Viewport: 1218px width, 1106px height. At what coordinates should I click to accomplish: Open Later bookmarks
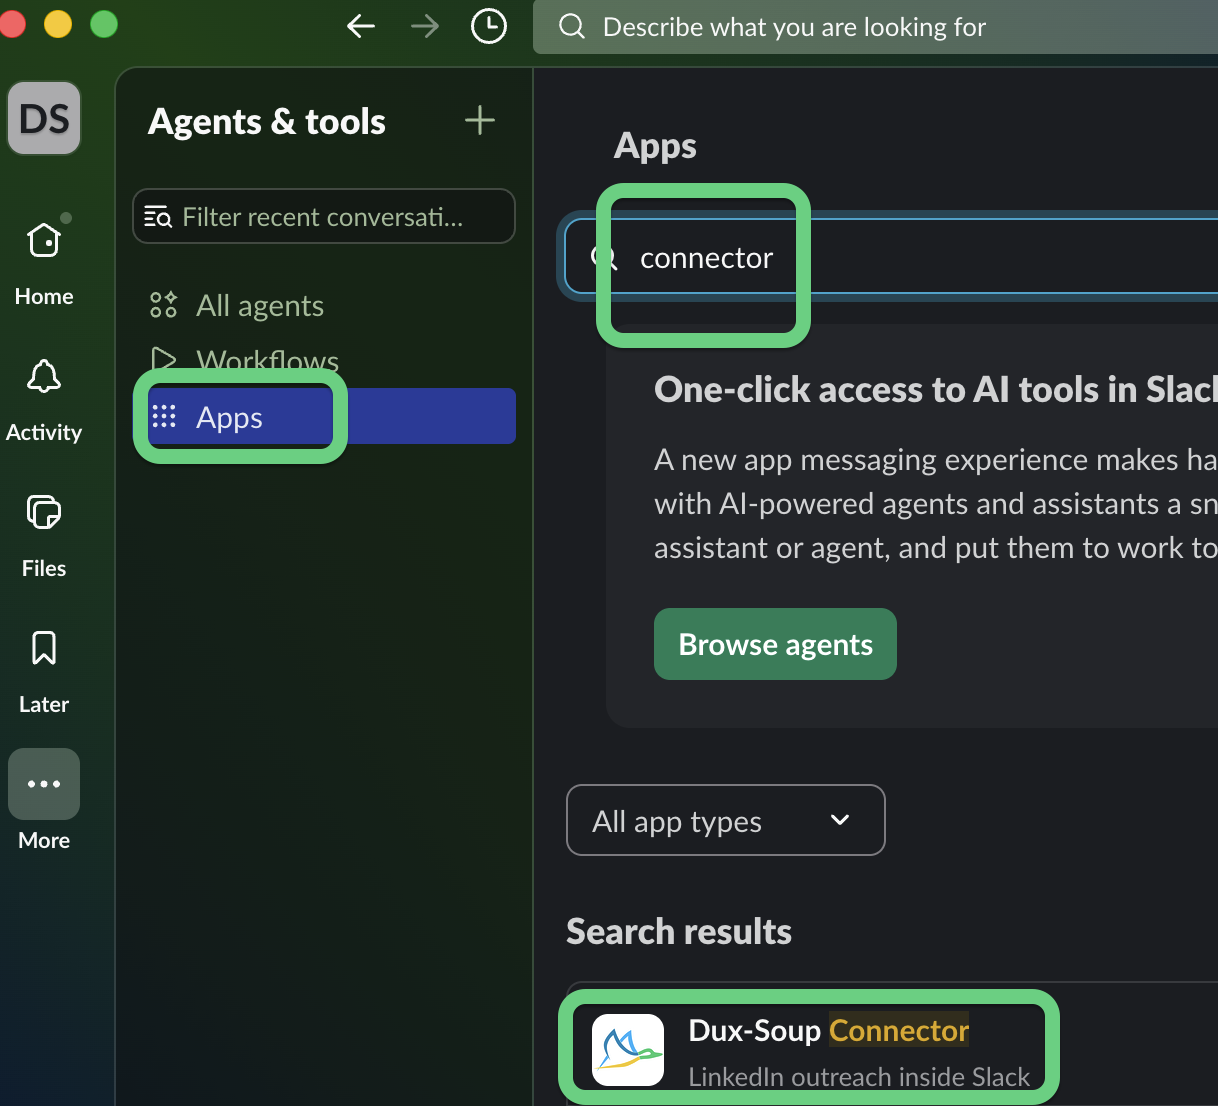click(x=44, y=672)
